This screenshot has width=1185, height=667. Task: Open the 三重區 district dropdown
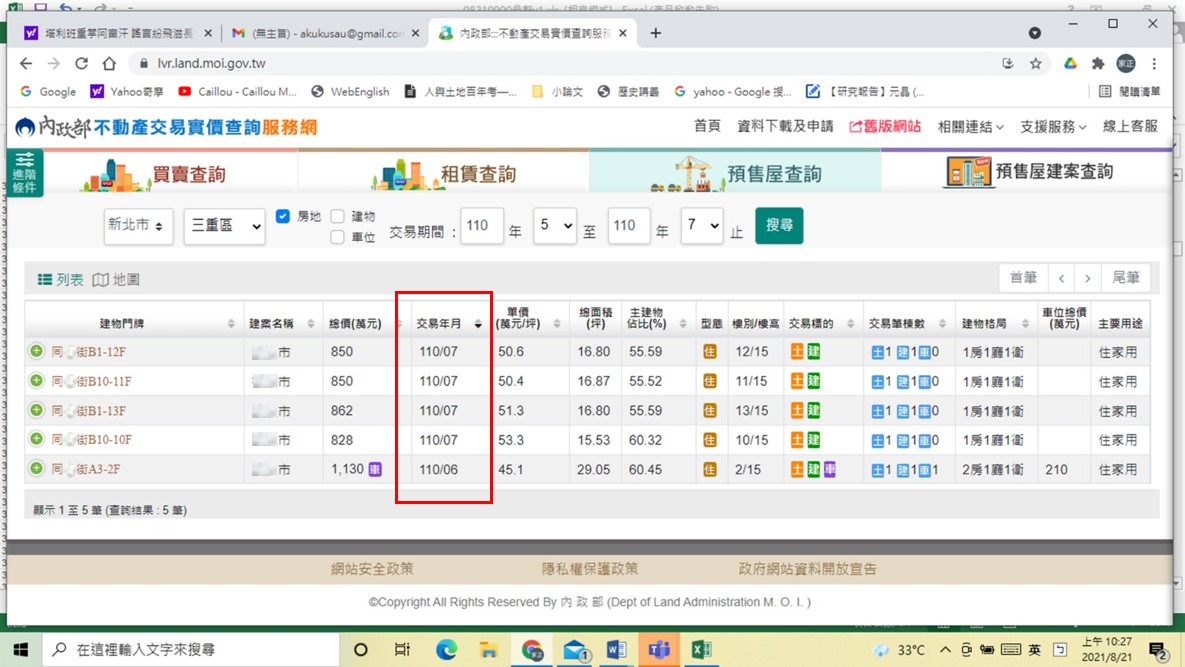[x=224, y=225]
